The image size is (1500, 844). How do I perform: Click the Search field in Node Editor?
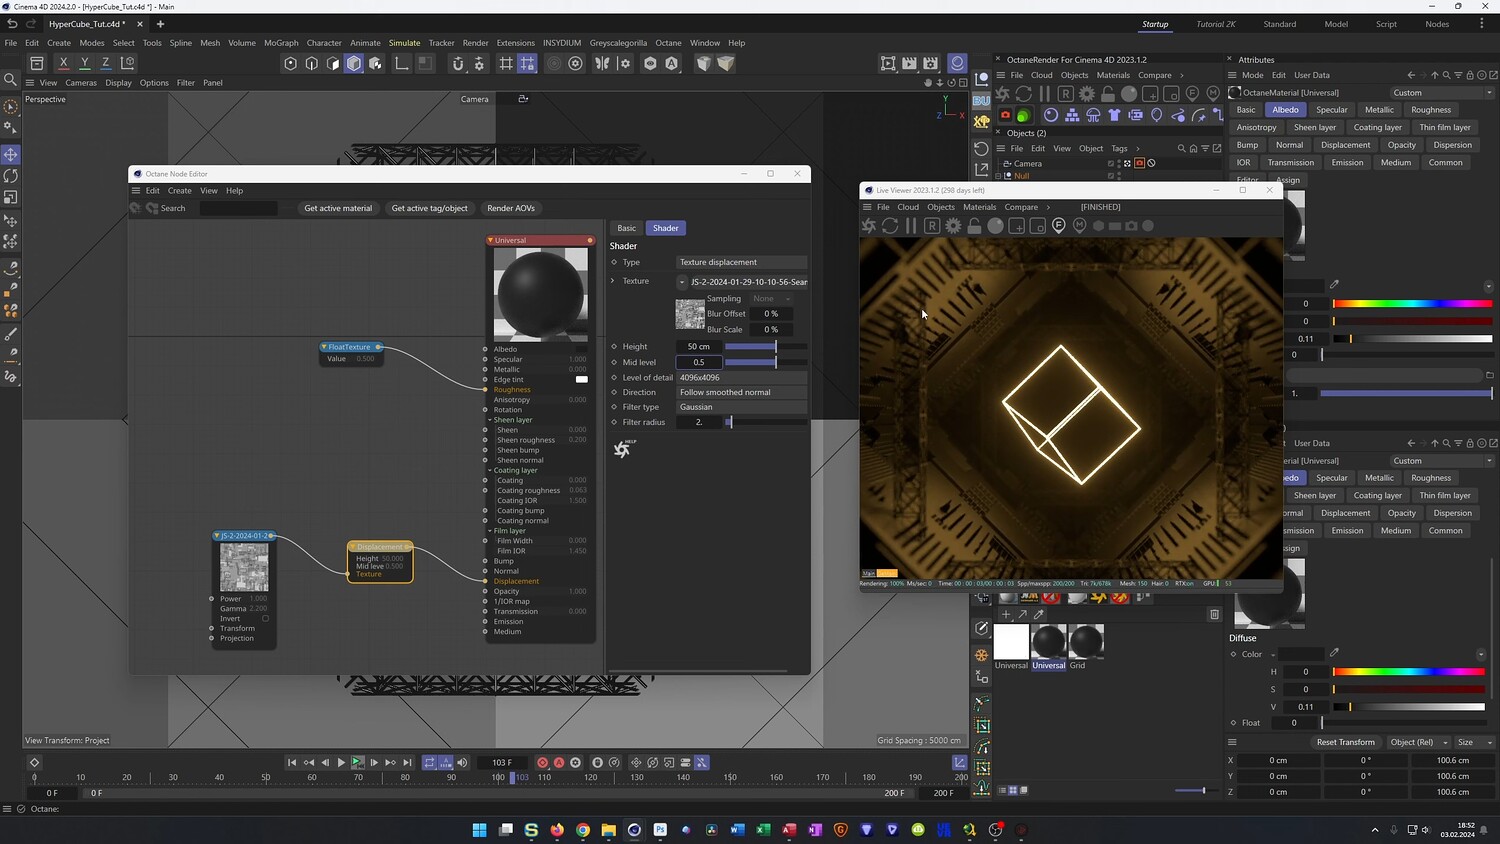238,208
